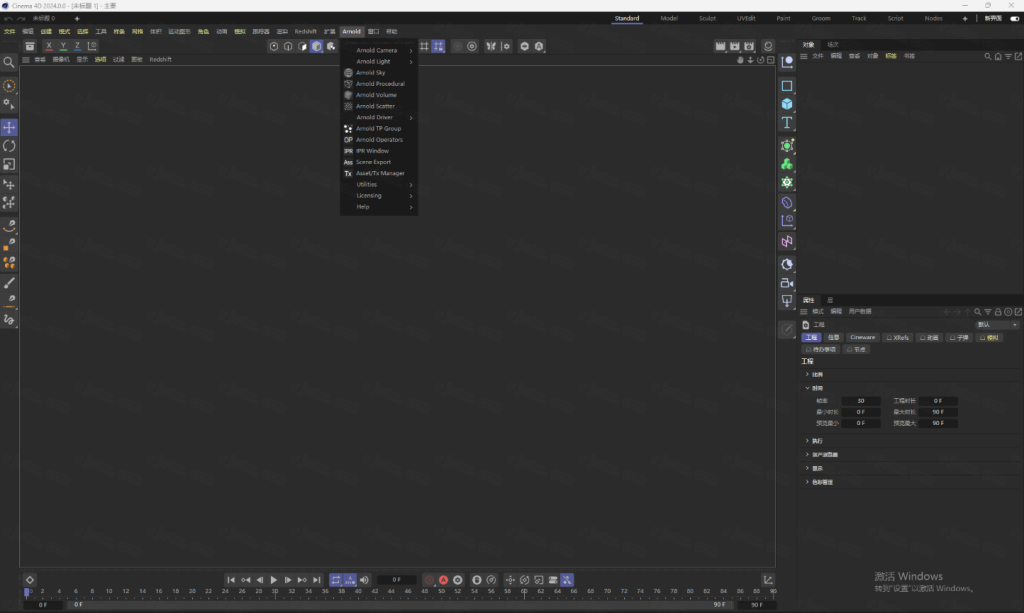Viewport: 1024px width, 613px height.
Task: Toggle the Y axis lock
Action: [63, 46]
